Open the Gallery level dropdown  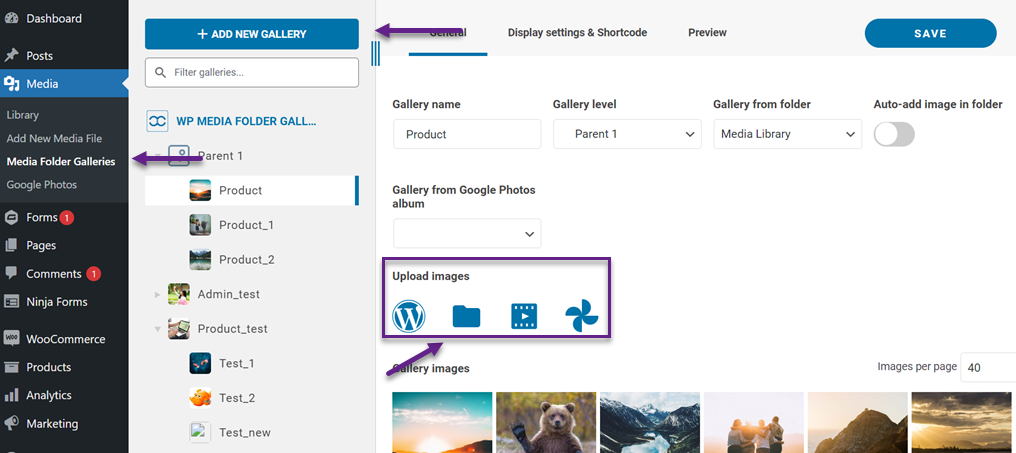coord(627,134)
